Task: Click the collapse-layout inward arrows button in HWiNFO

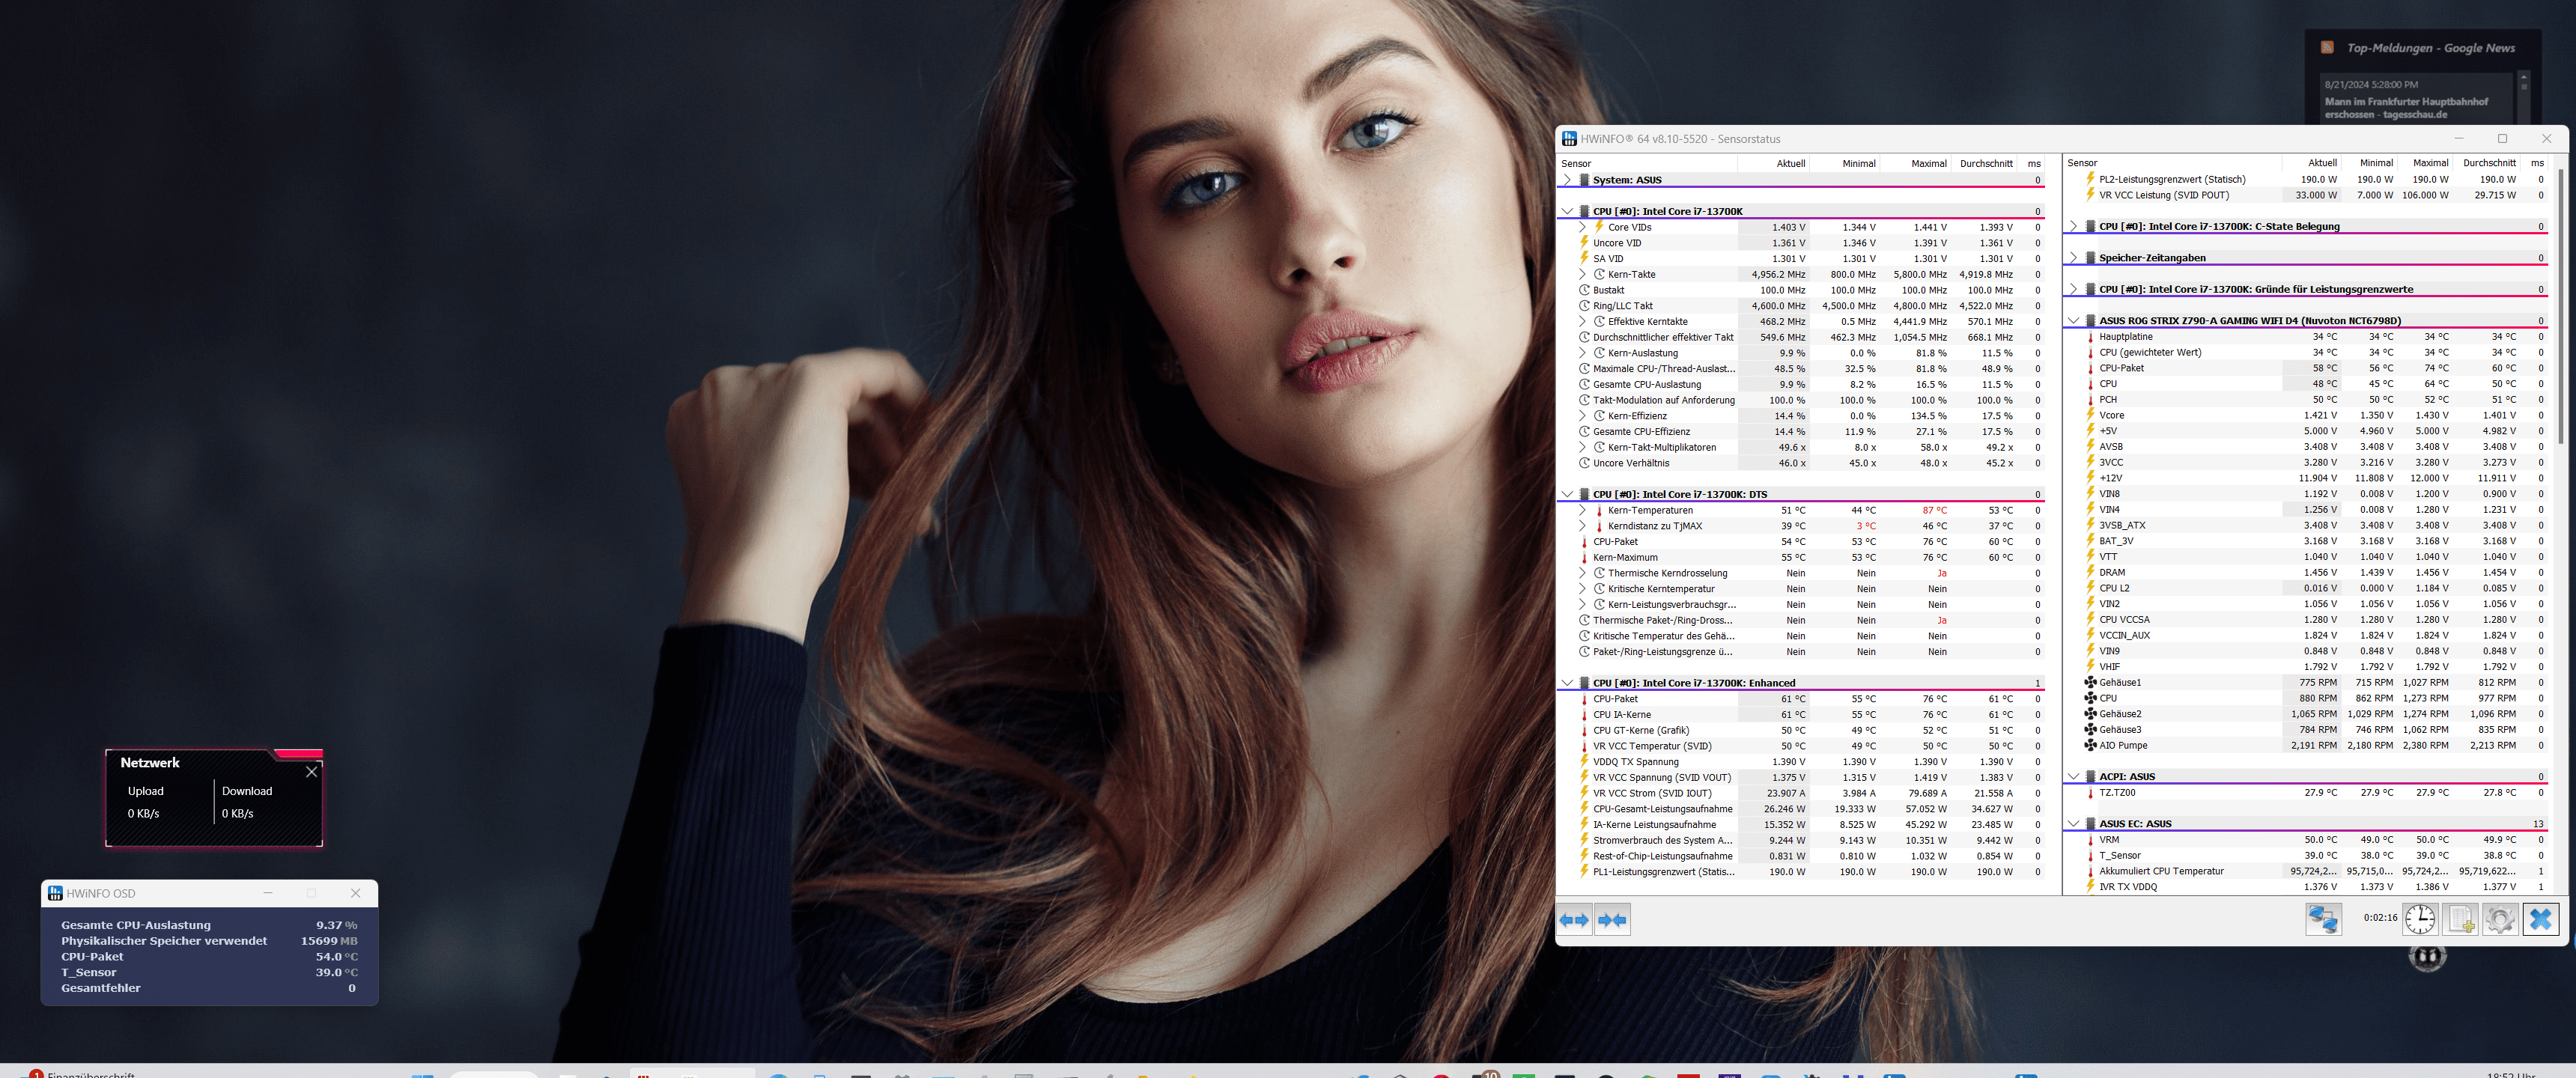Action: tap(1612, 920)
